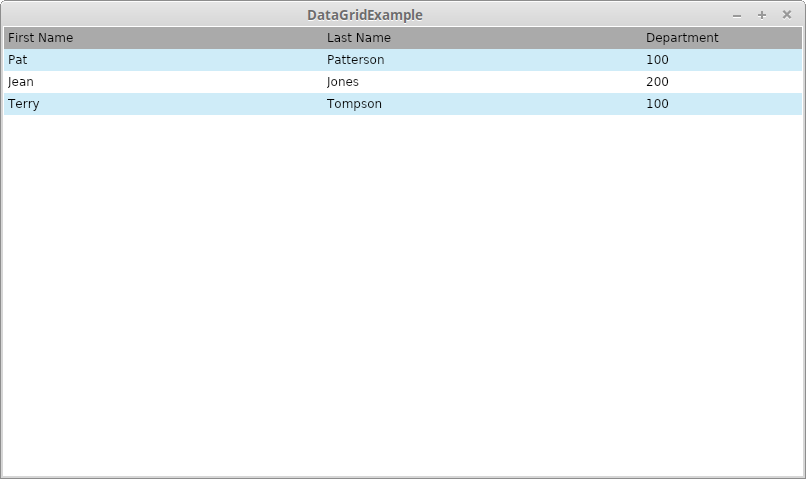Click department 100 in Terry's row
This screenshot has width=806, height=479.
pyautogui.click(x=657, y=104)
